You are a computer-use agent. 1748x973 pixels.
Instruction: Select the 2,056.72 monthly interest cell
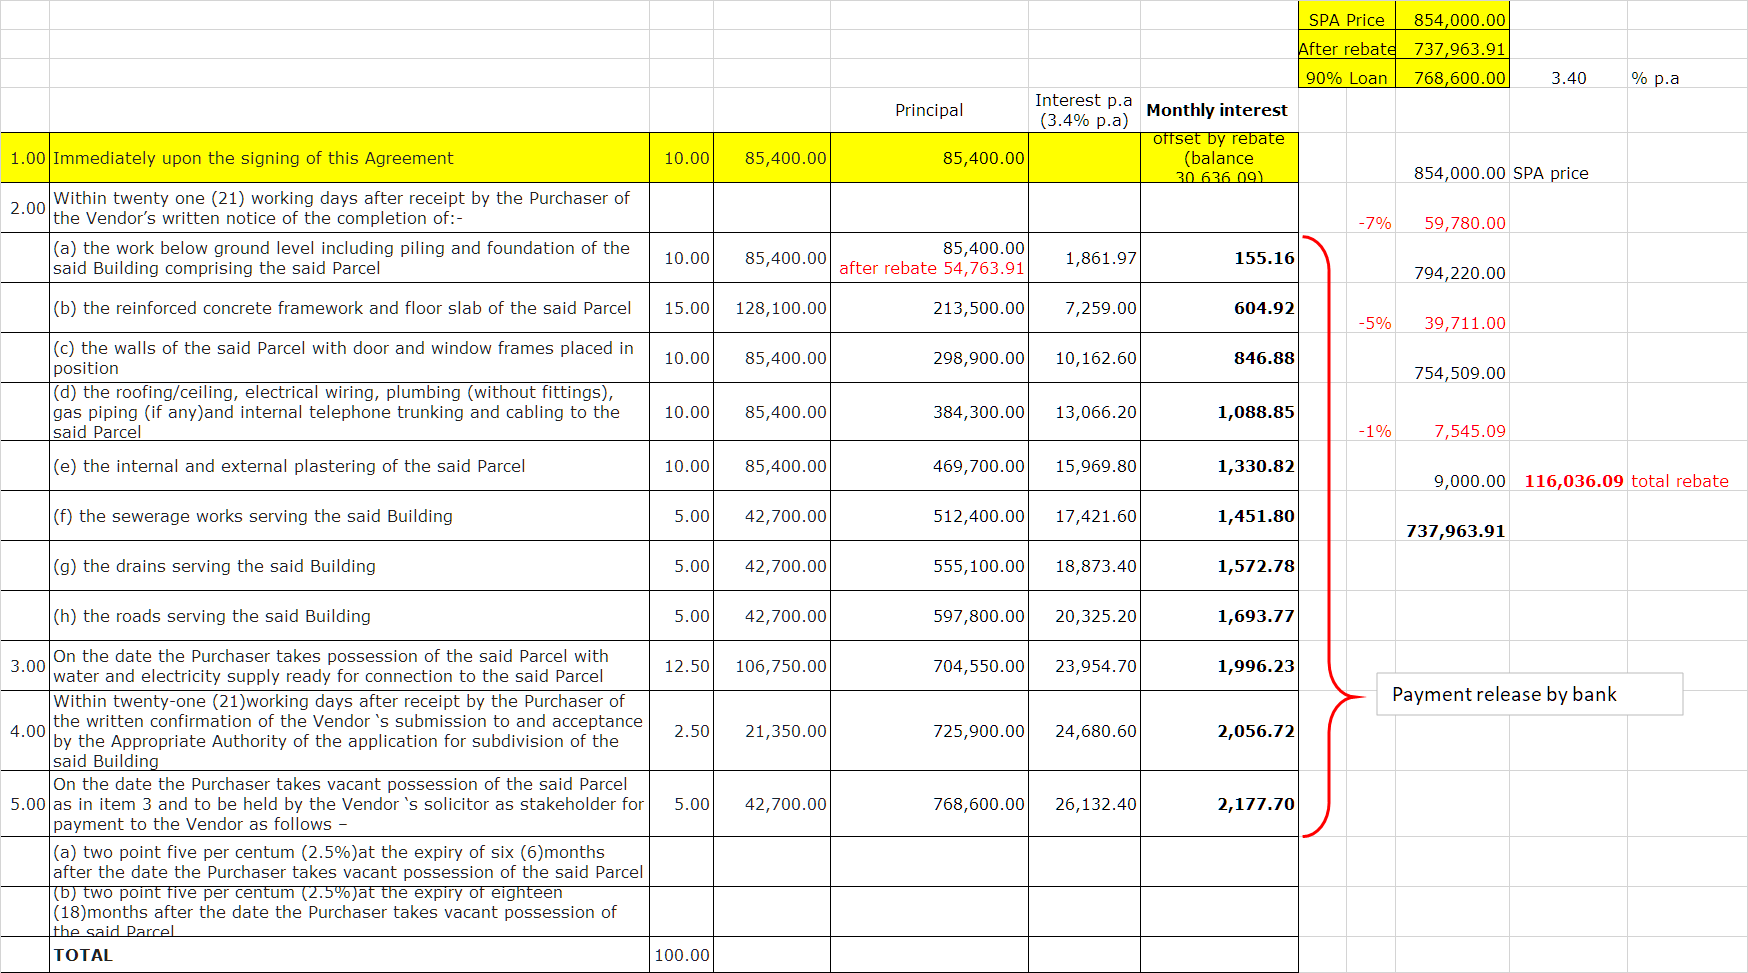pos(1219,731)
